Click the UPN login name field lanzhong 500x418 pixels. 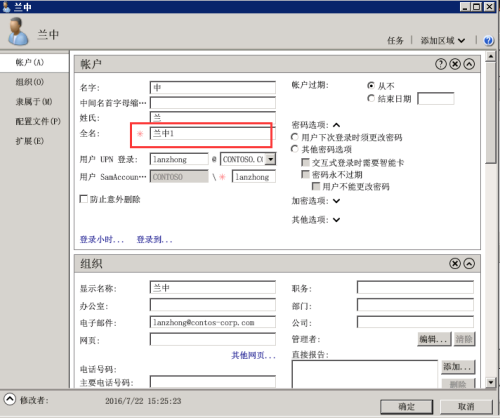coord(179,159)
